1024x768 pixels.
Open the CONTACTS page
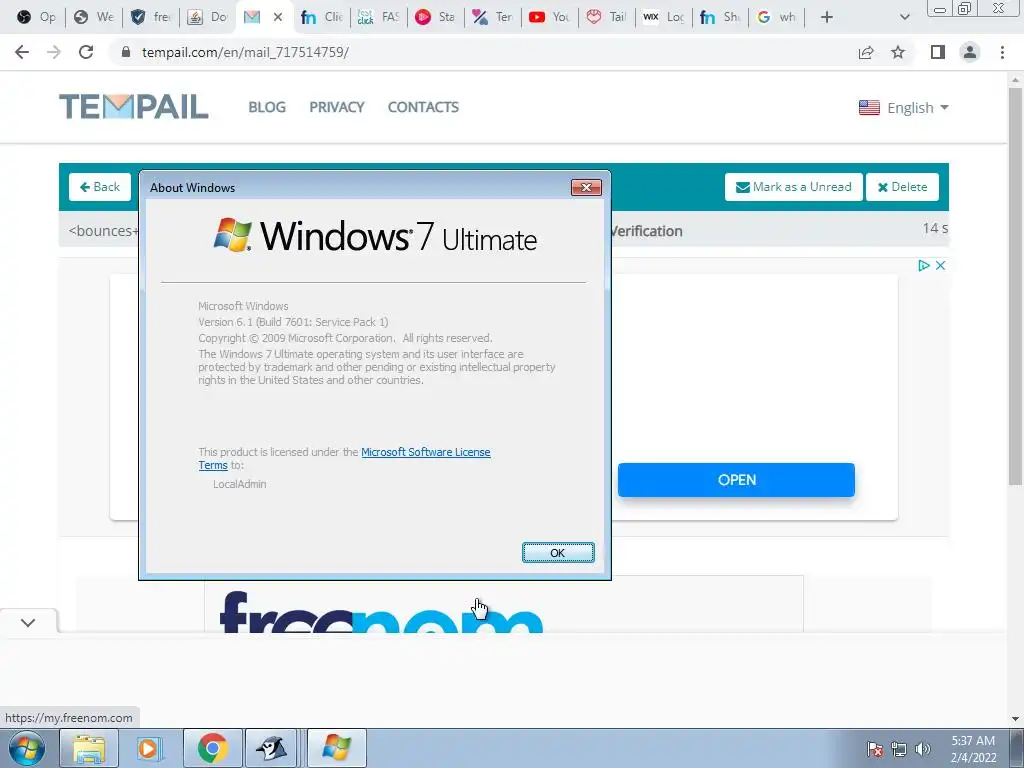click(x=423, y=107)
